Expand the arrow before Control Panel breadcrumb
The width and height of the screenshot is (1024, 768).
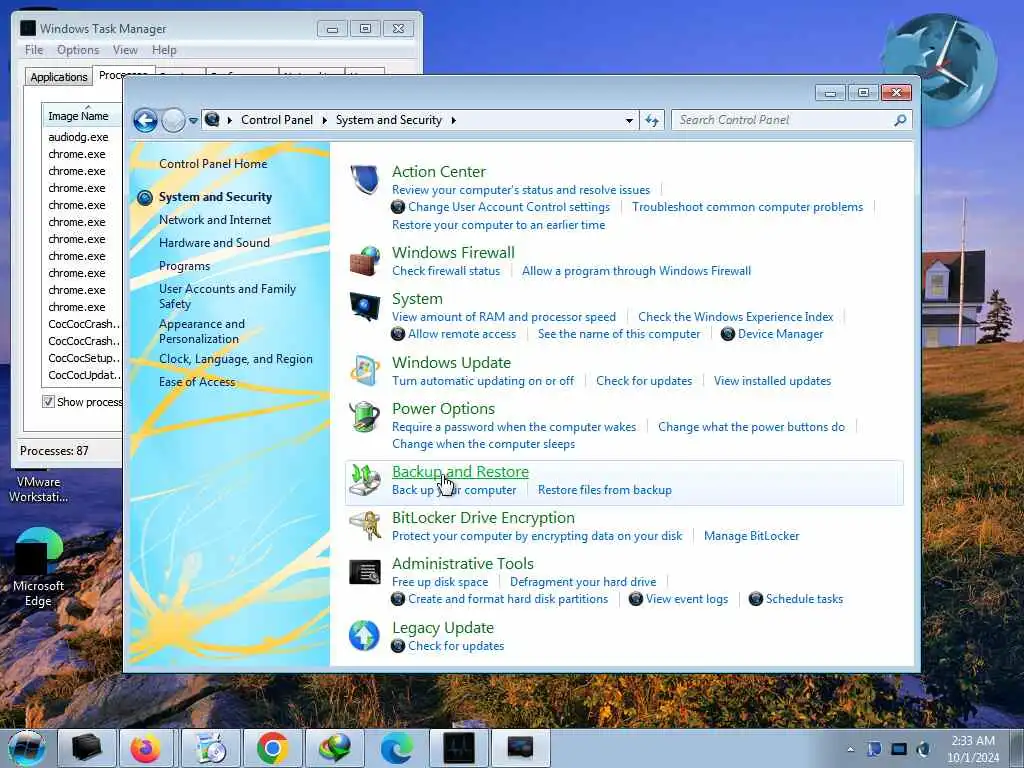coord(229,120)
